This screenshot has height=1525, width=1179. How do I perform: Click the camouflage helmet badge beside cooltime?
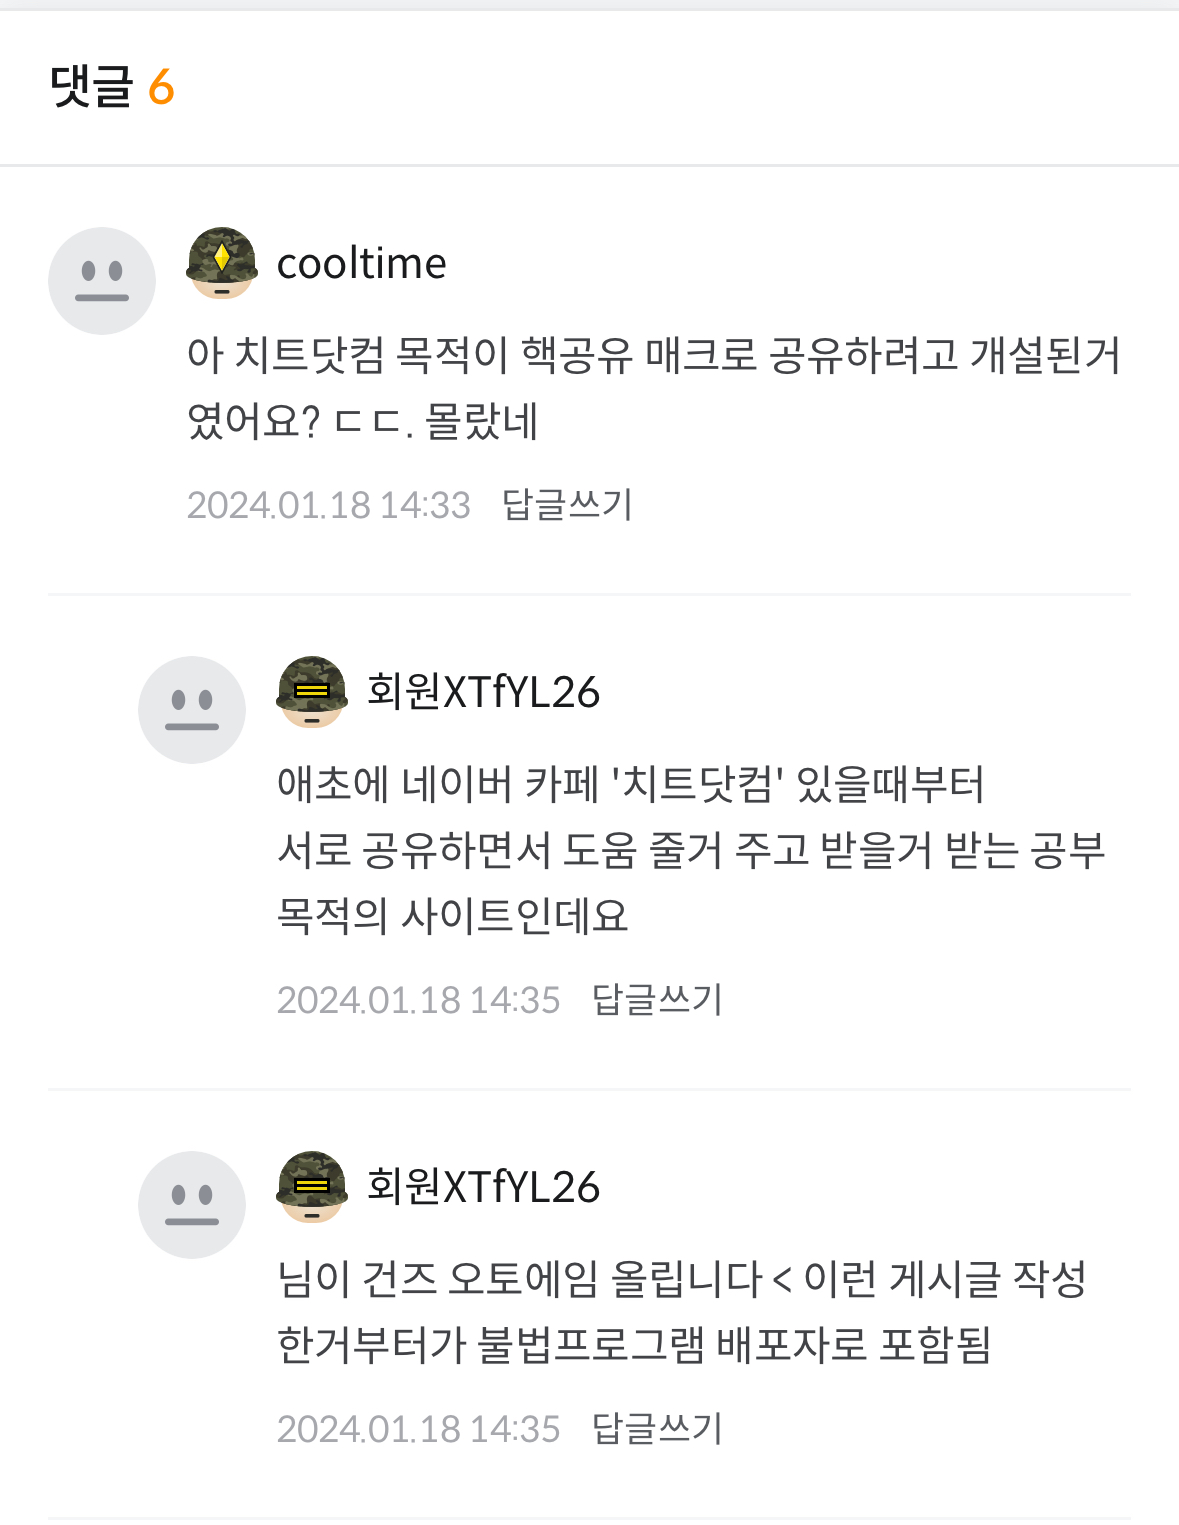coord(222,263)
